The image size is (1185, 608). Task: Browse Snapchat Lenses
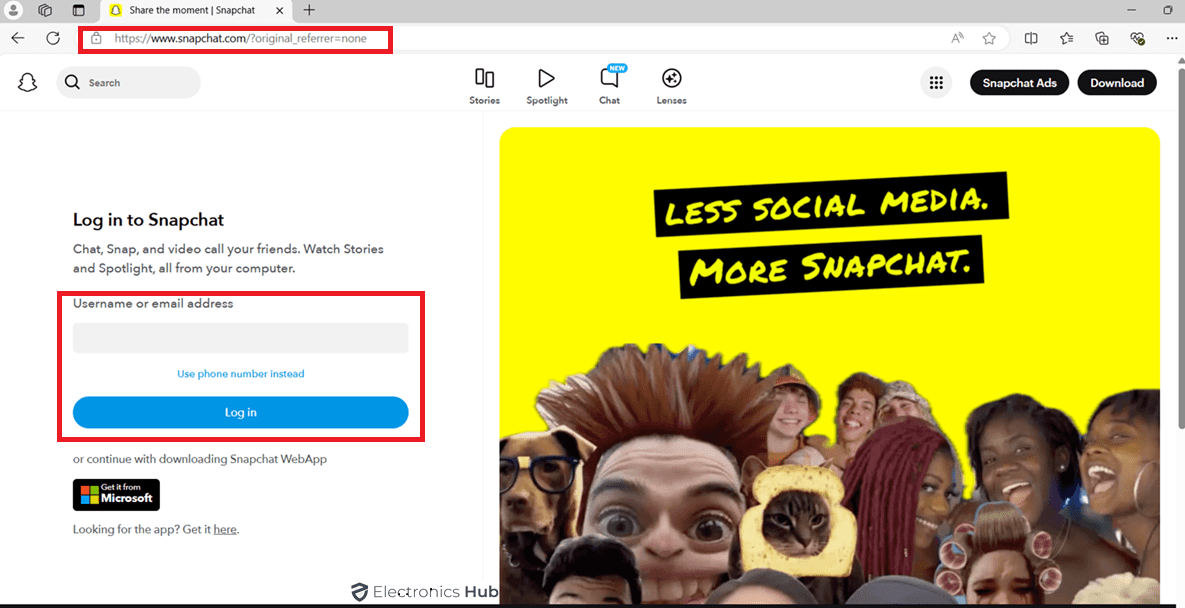(x=671, y=84)
